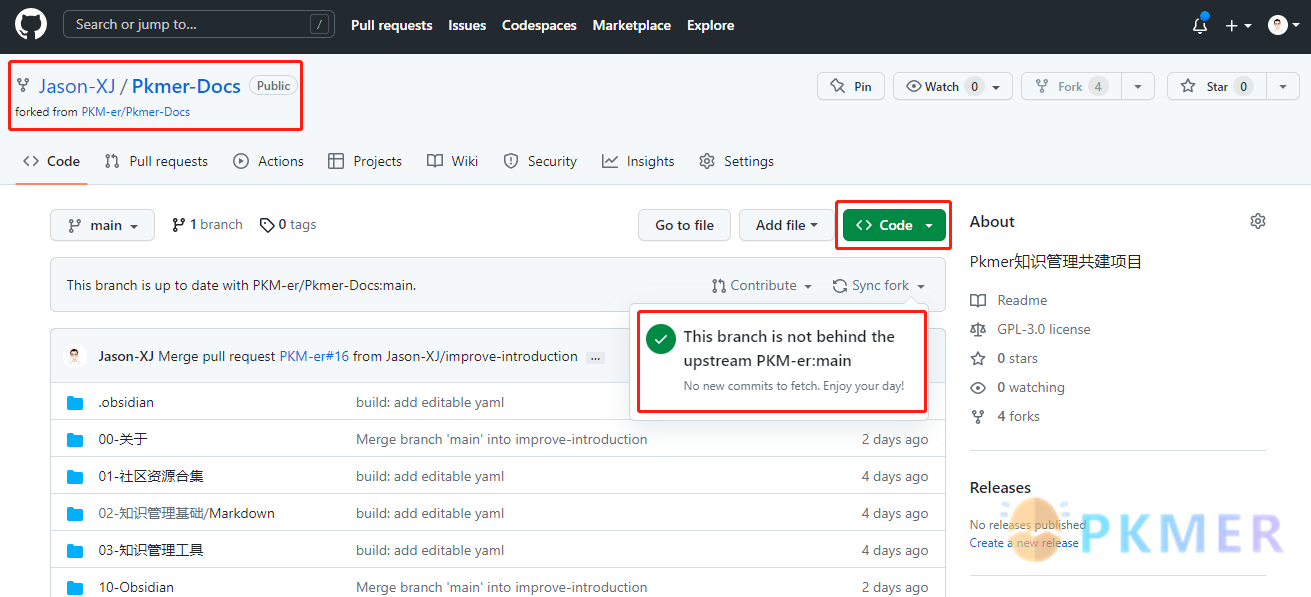Screen dimensions: 1311x597
Task: Click the 03-知识管理工具 folder icon
Action: pos(75,550)
